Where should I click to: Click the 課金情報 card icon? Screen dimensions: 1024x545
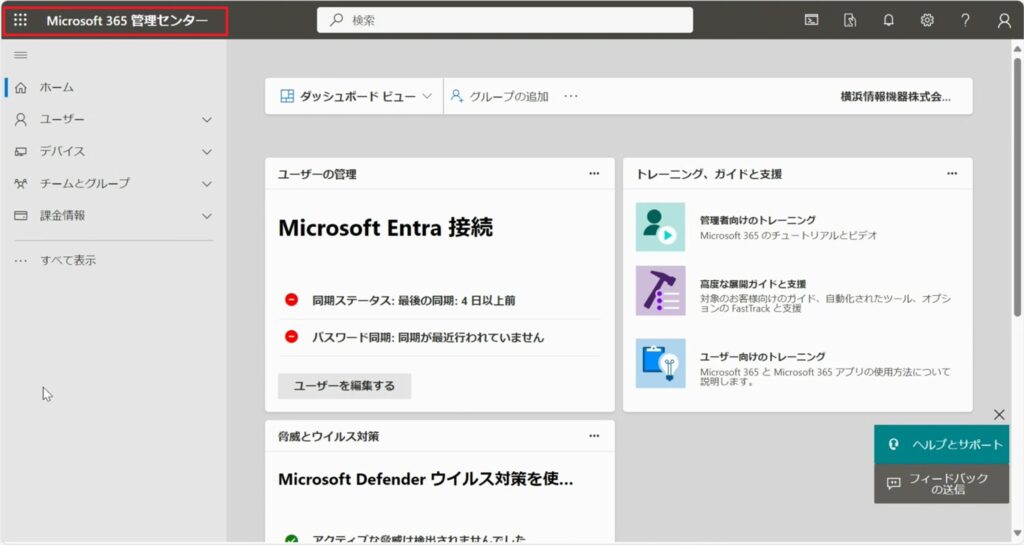tap(21, 215)
